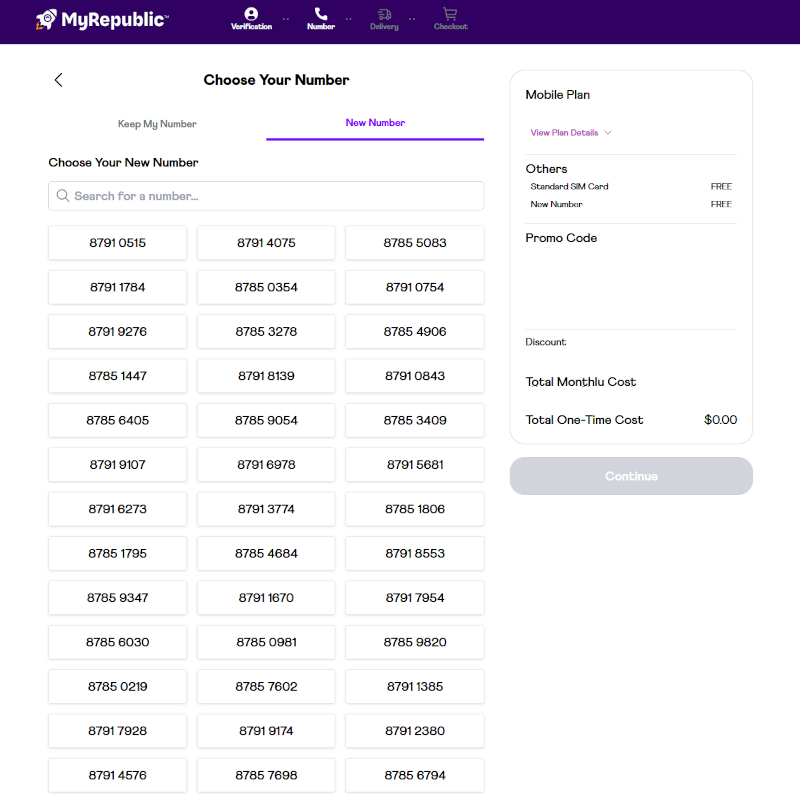800x798 pixels.
Task: Pick number 8785 4906
Action: (x=415, y=332)
